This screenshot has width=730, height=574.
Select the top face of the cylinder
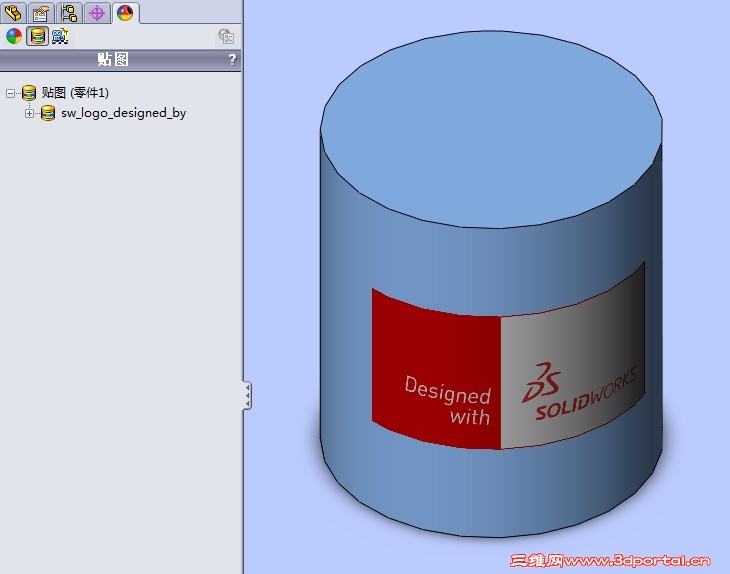[492, 129]
